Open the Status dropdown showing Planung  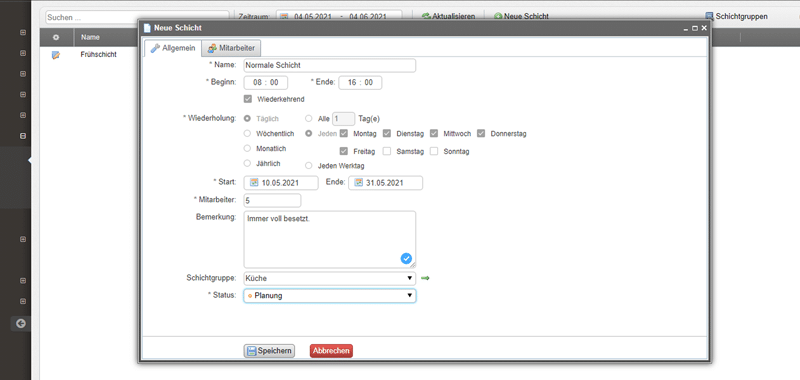(330, 295)
